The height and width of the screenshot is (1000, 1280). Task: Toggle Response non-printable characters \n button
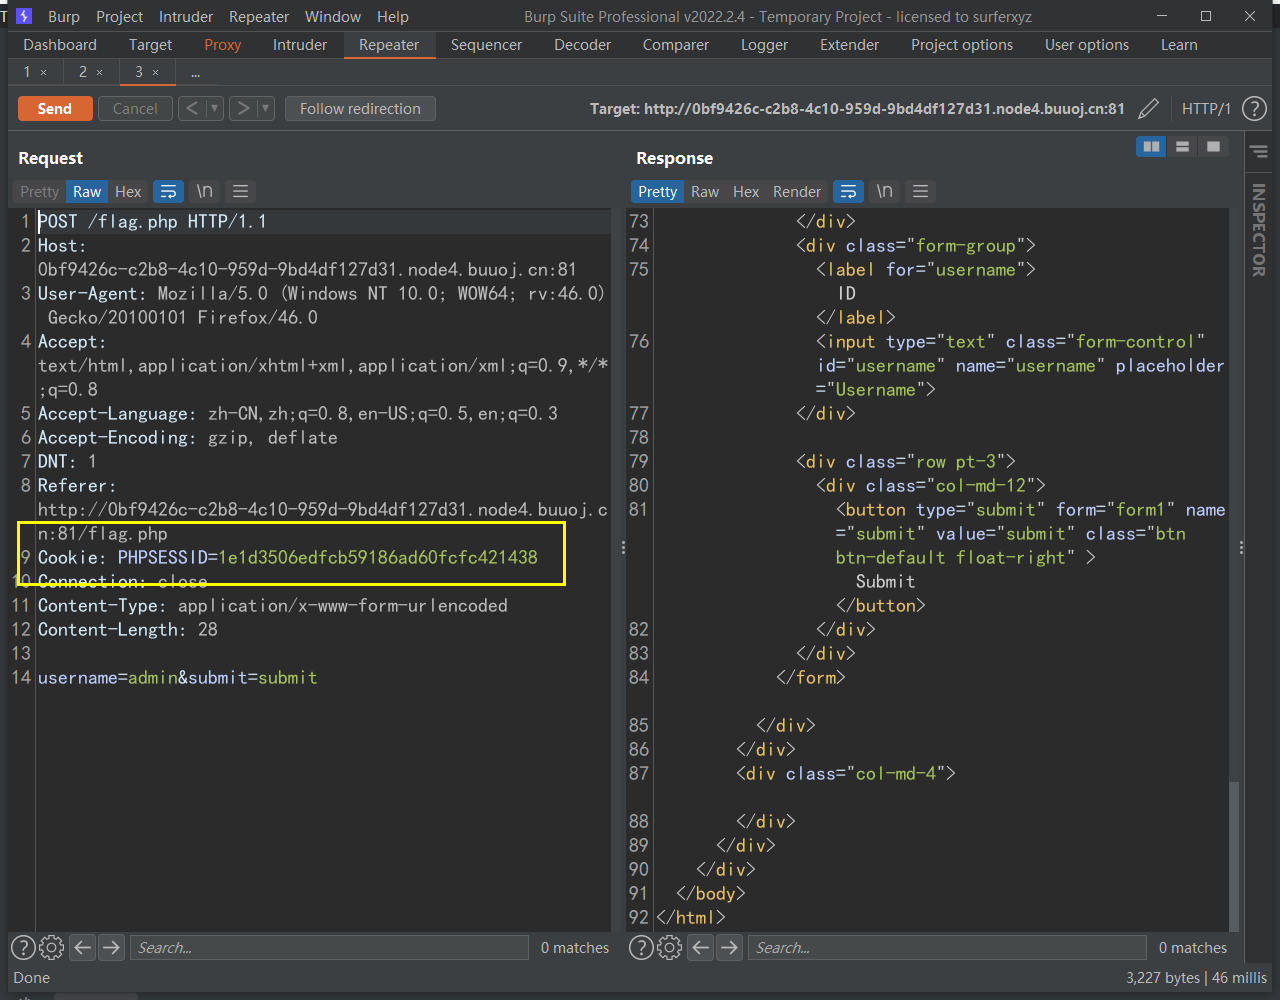pyautogui.click(x=884, y=191)
